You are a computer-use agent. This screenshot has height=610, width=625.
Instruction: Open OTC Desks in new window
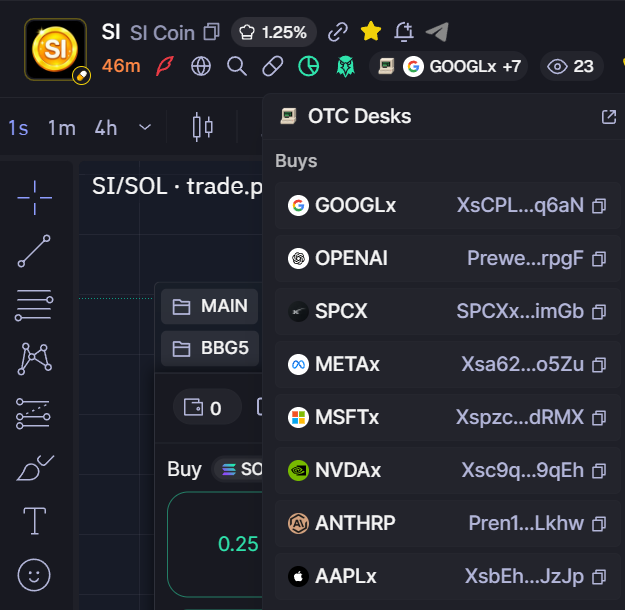click(x=609, y=117)
